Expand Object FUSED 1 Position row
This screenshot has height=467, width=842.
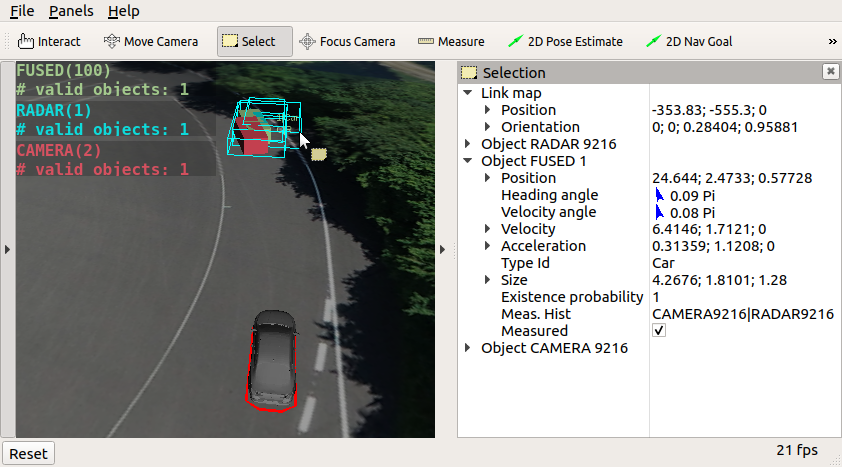(488, 178)
